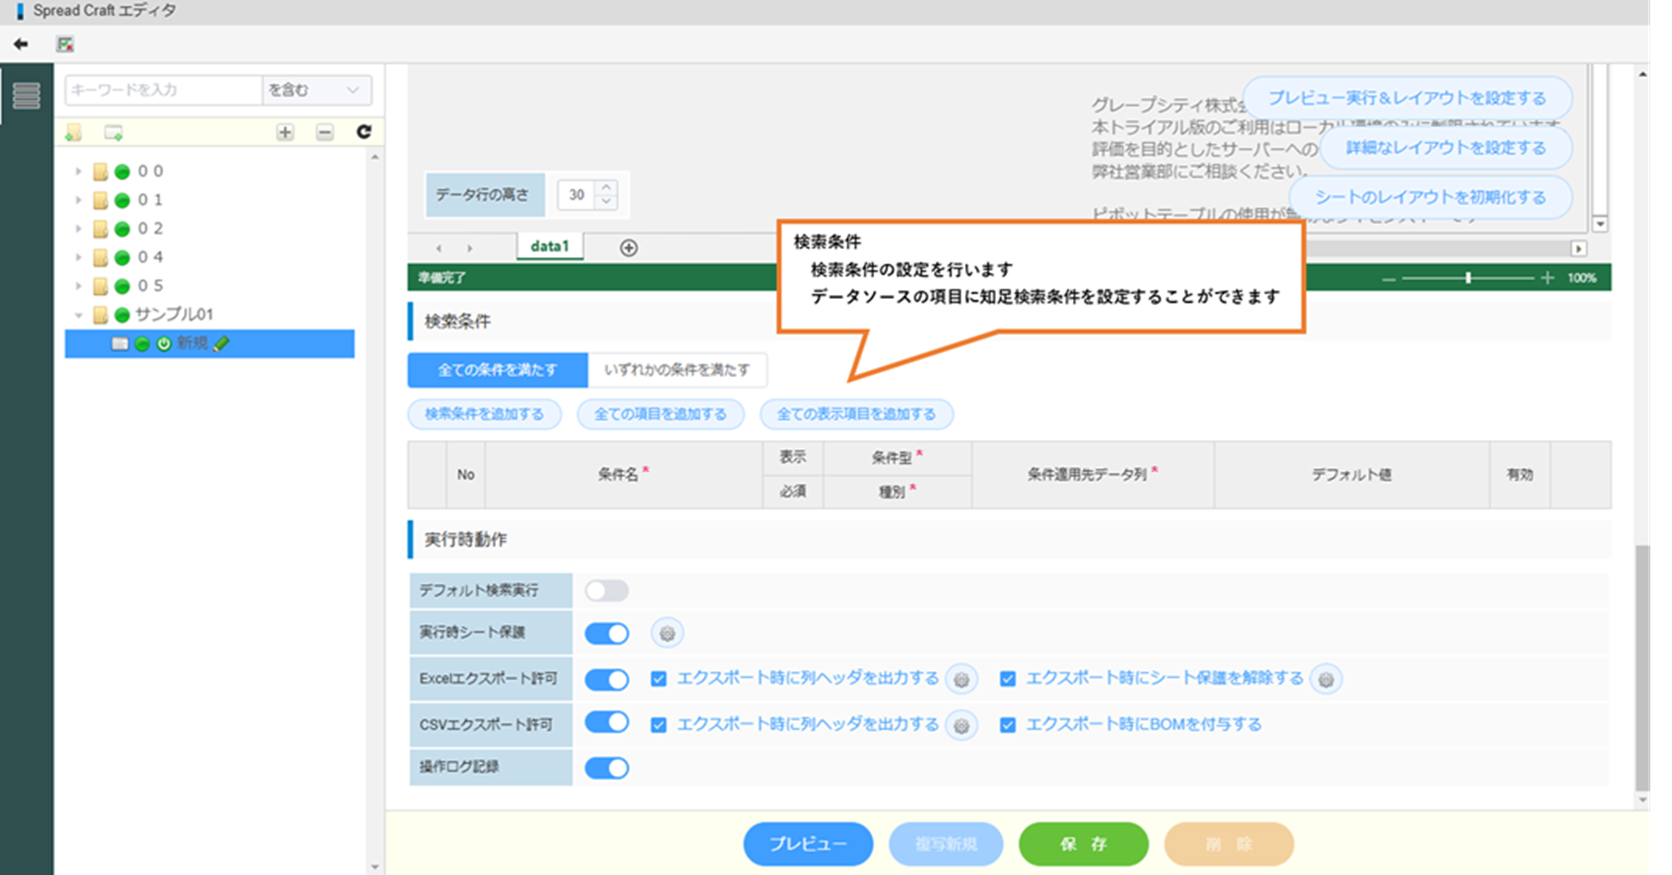Click the green 保存 button

tap(1083, 844)
